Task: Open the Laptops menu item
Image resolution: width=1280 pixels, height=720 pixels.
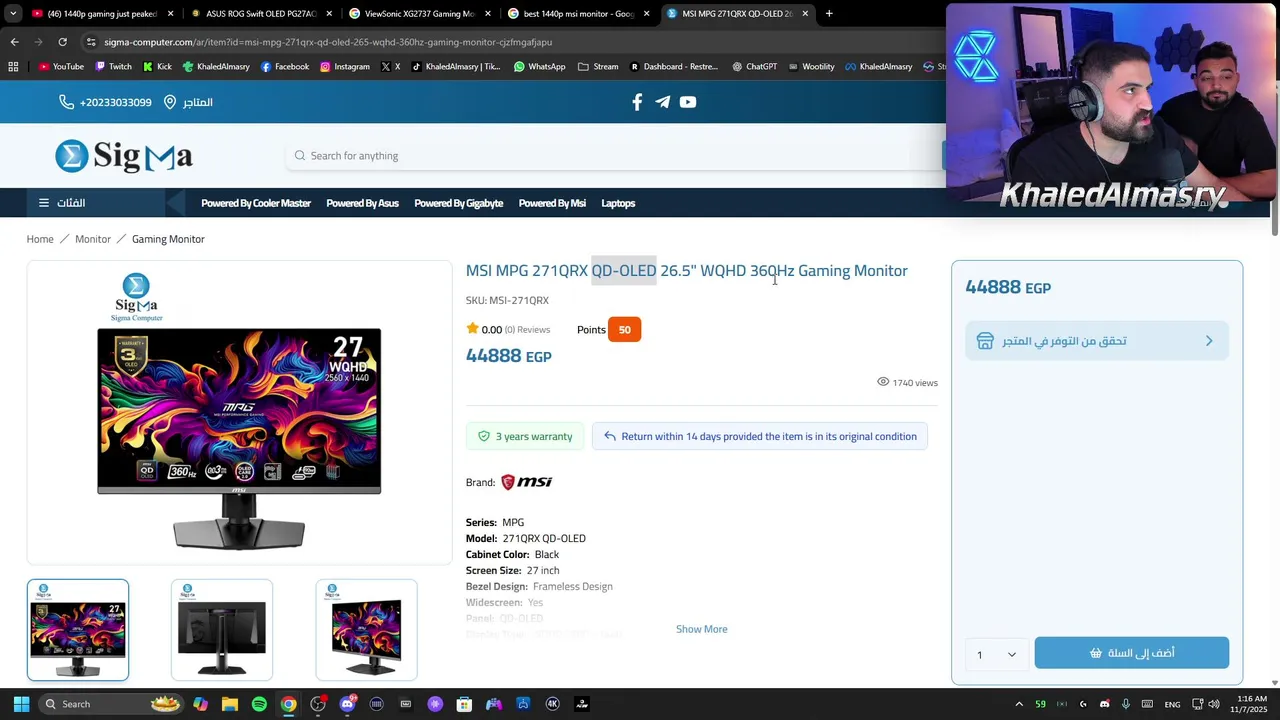Action: coord(618,203)
